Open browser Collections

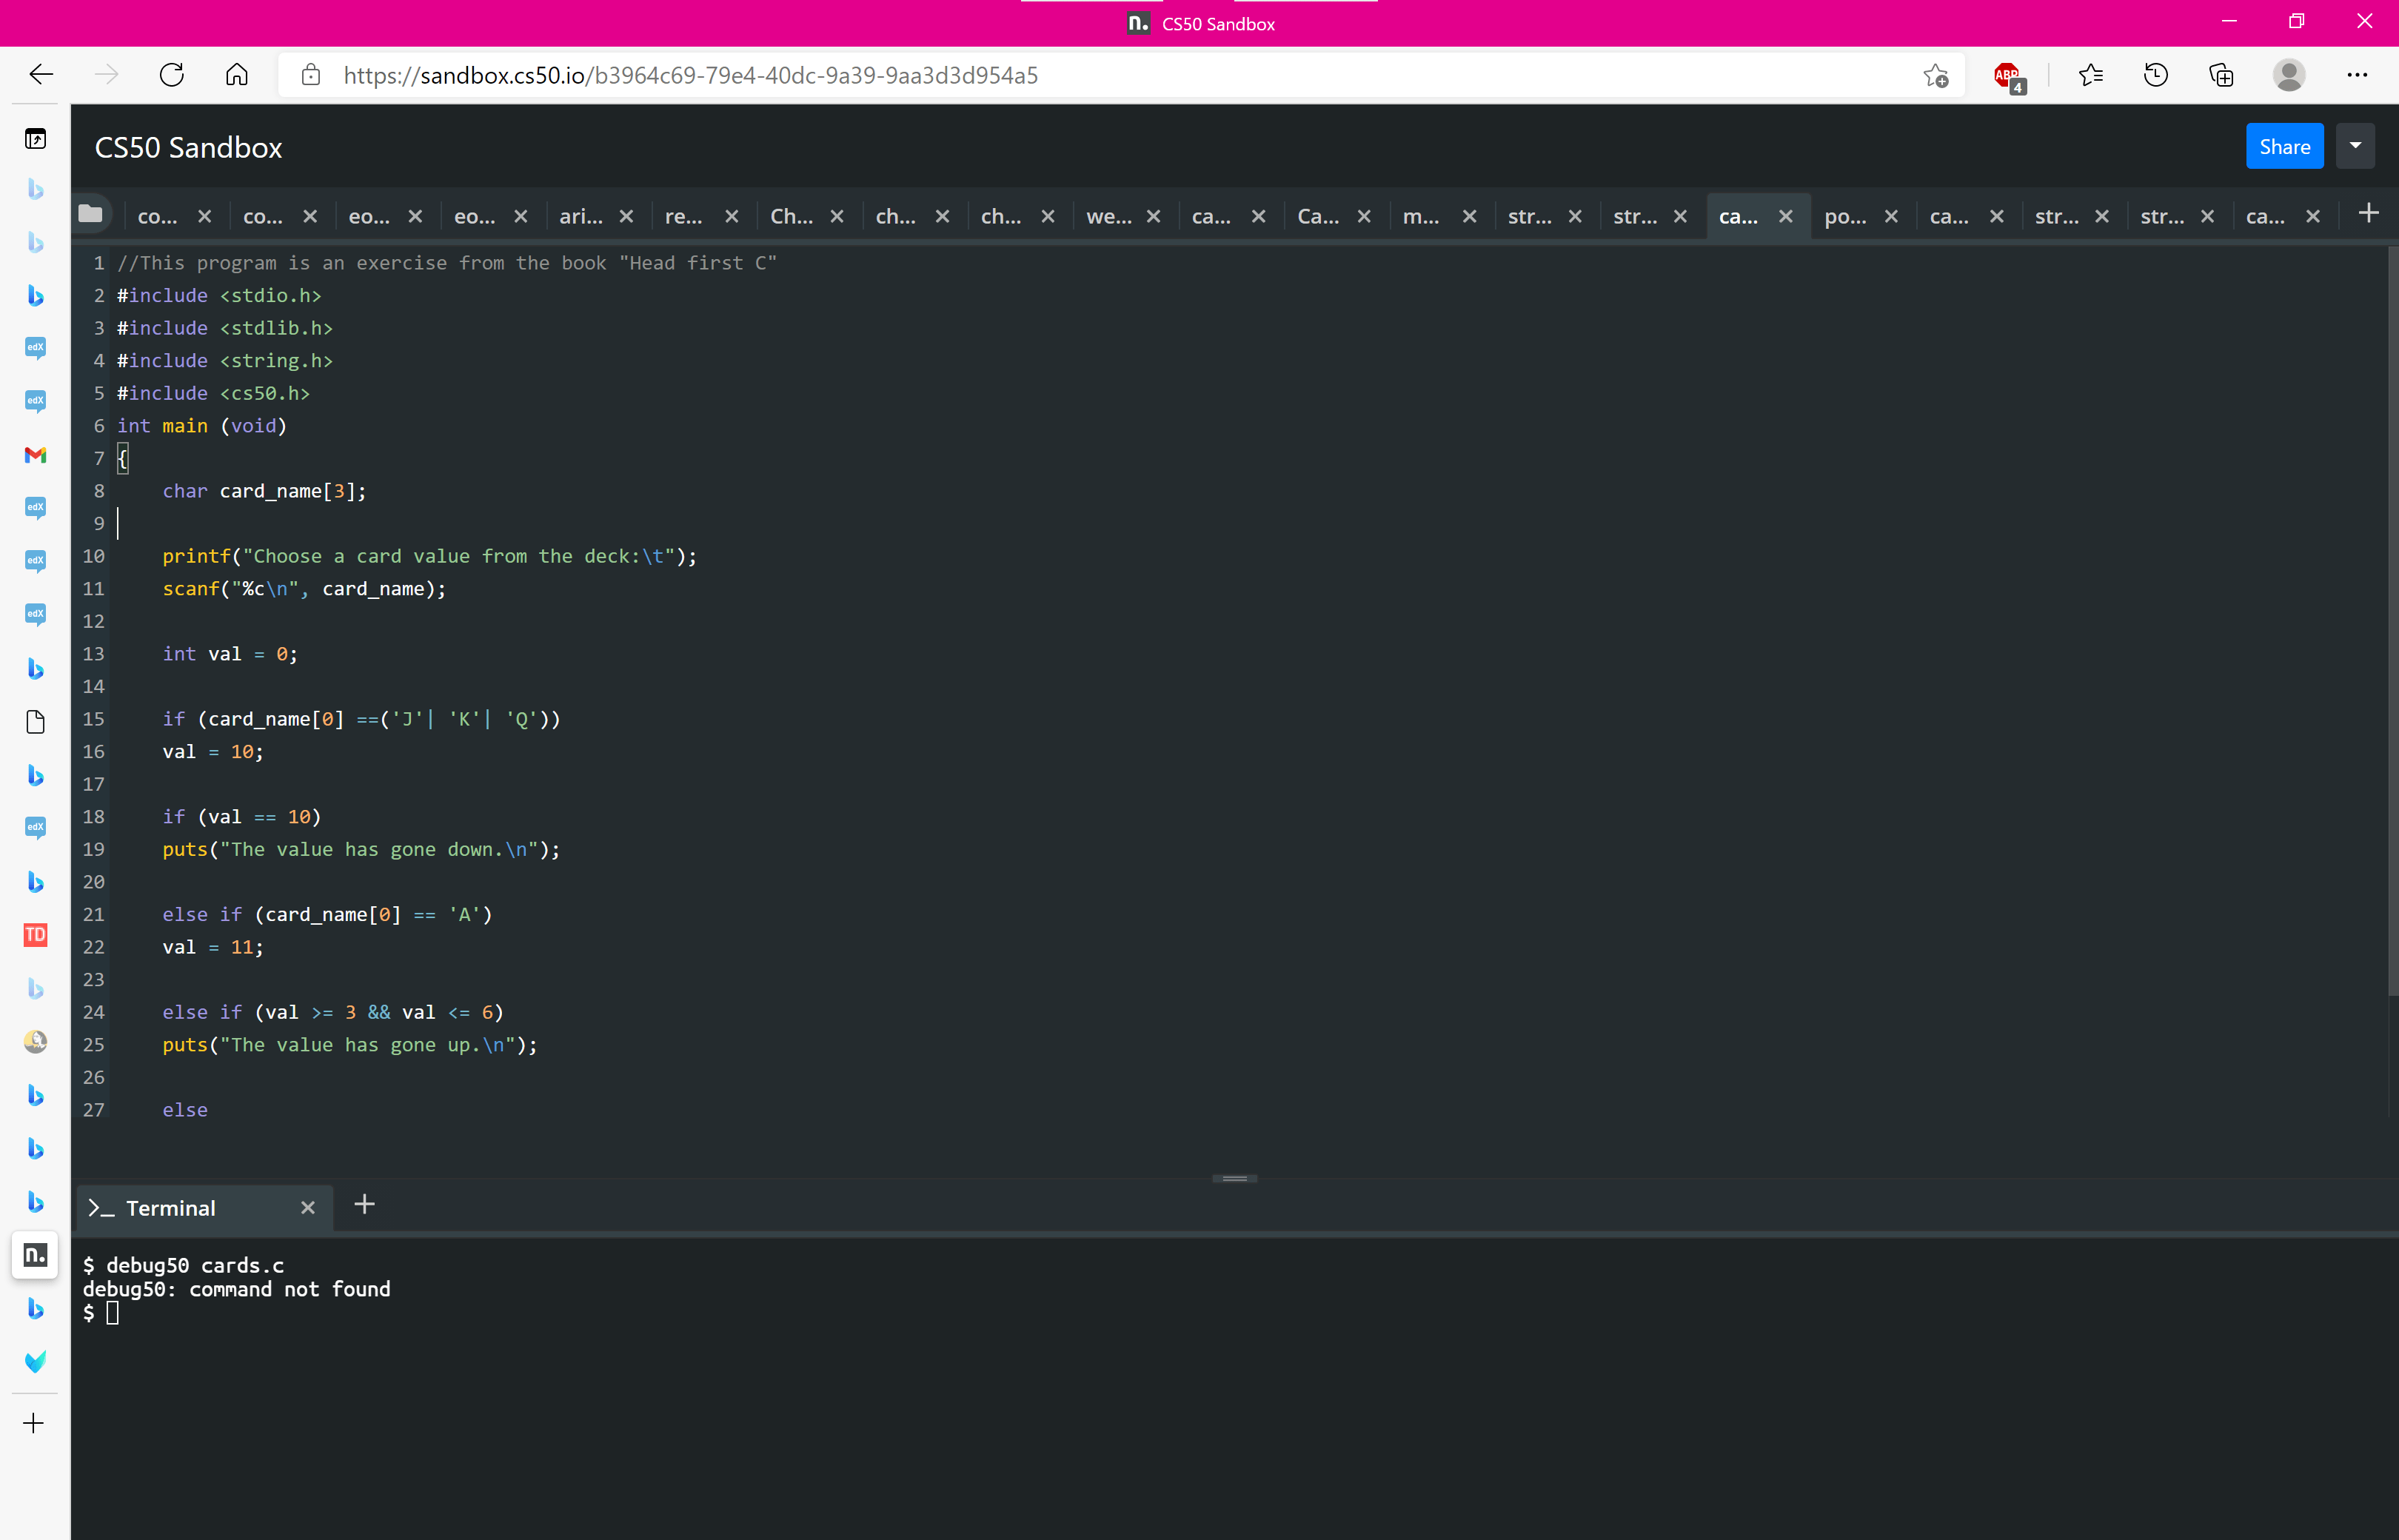point(2221,75)
